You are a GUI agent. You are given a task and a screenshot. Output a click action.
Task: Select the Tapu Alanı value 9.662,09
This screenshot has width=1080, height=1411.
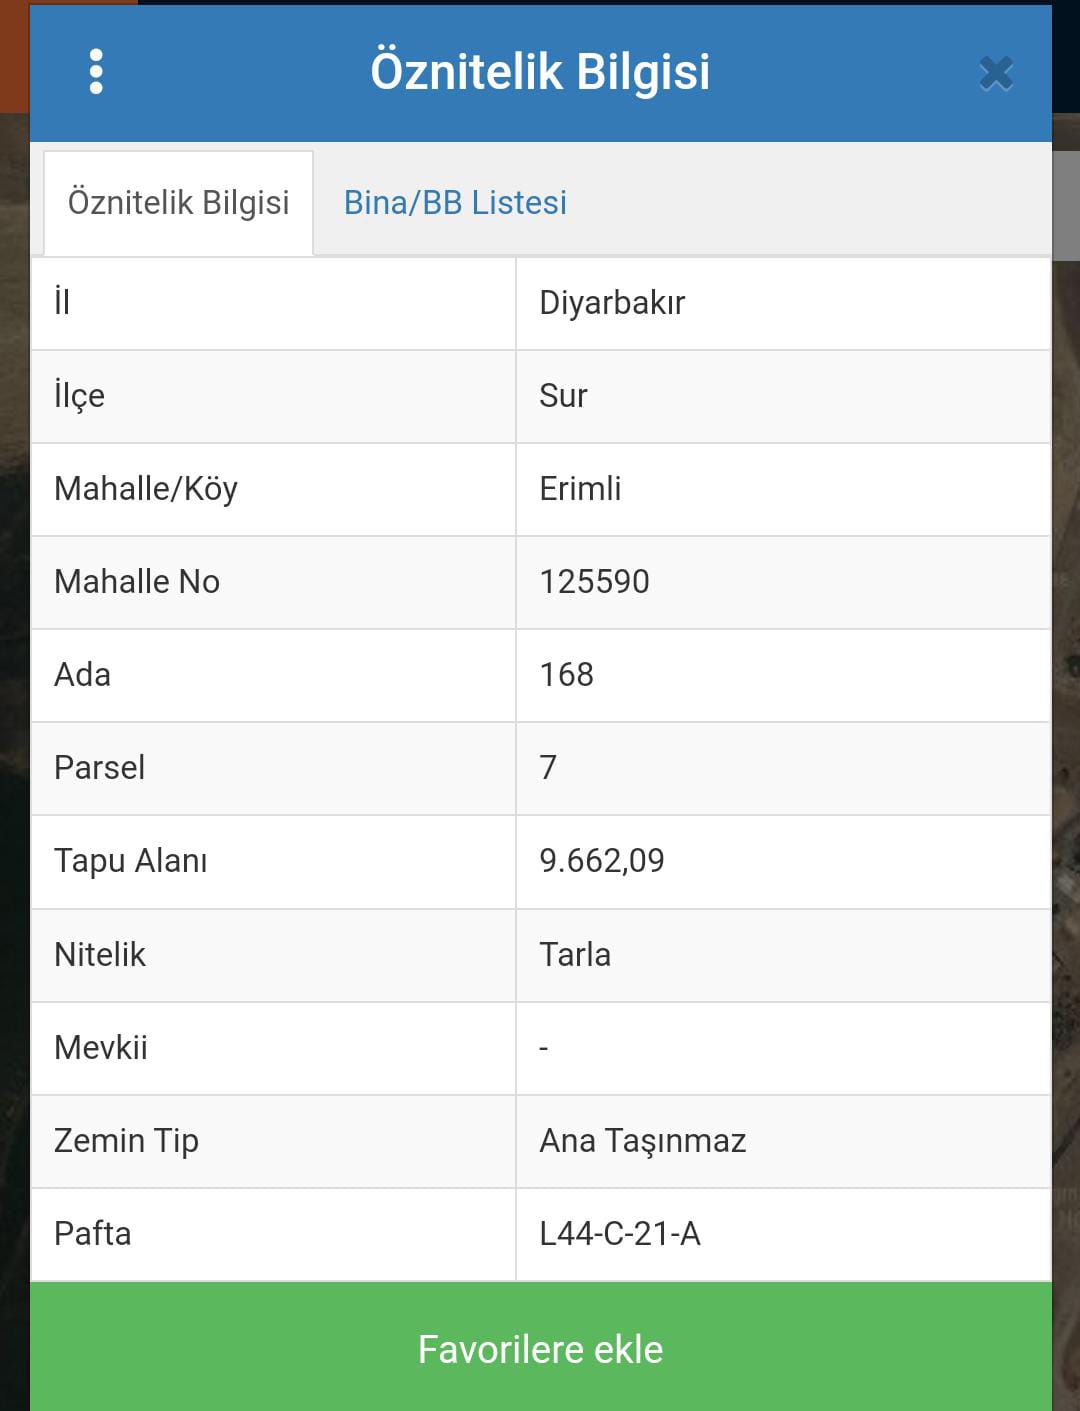coord(601,861)
